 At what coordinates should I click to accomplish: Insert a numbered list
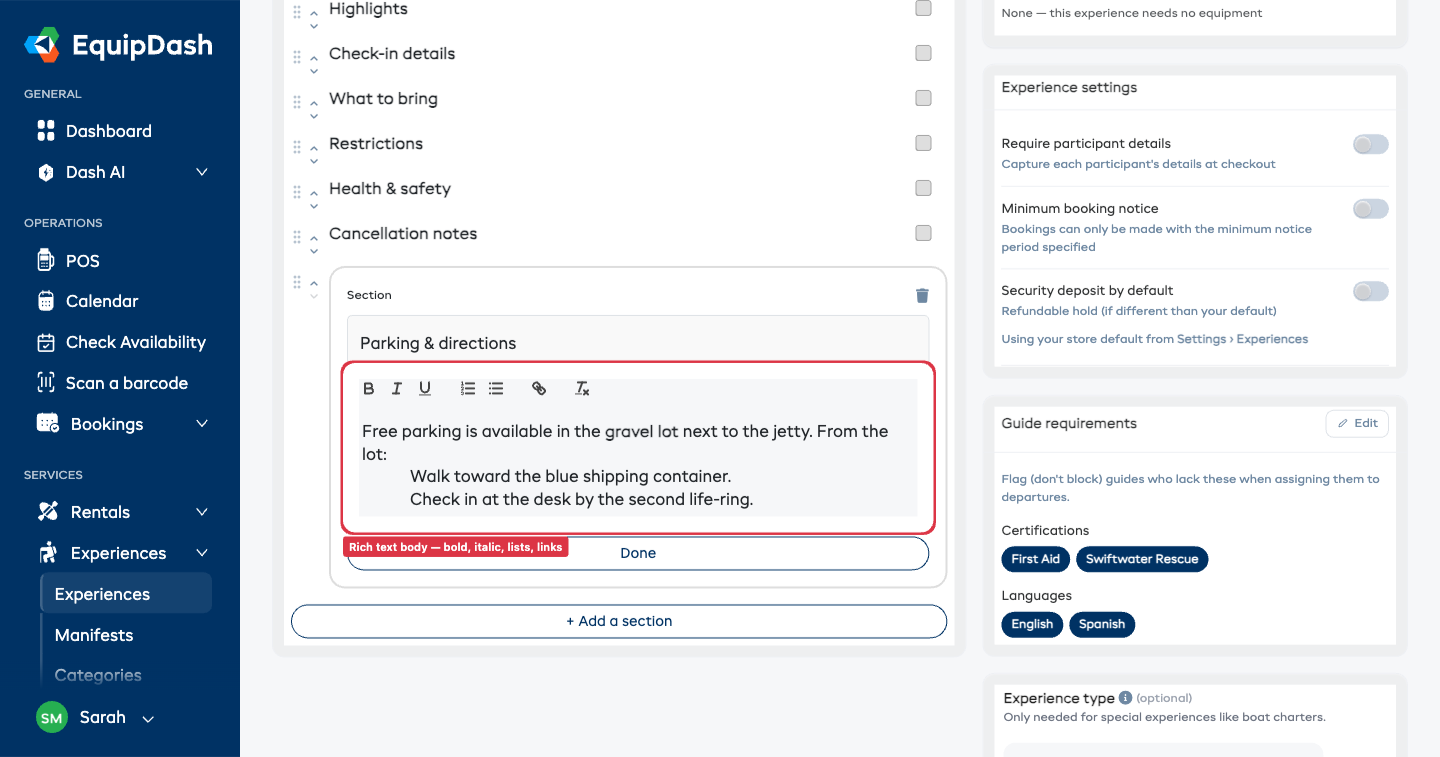coord(468,389)
